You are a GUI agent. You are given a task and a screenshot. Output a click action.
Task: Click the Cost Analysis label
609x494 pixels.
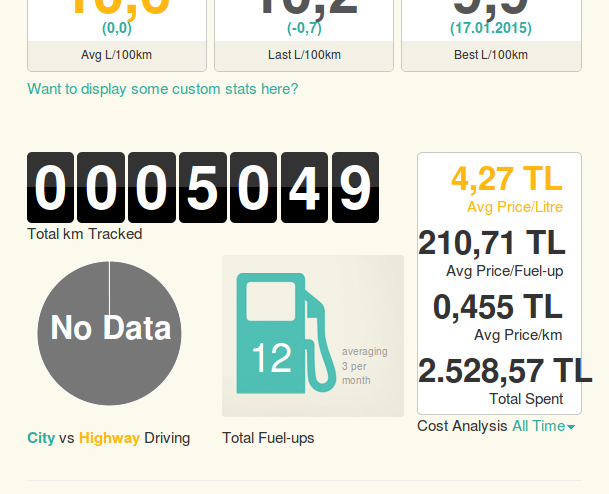click(462, 426)
